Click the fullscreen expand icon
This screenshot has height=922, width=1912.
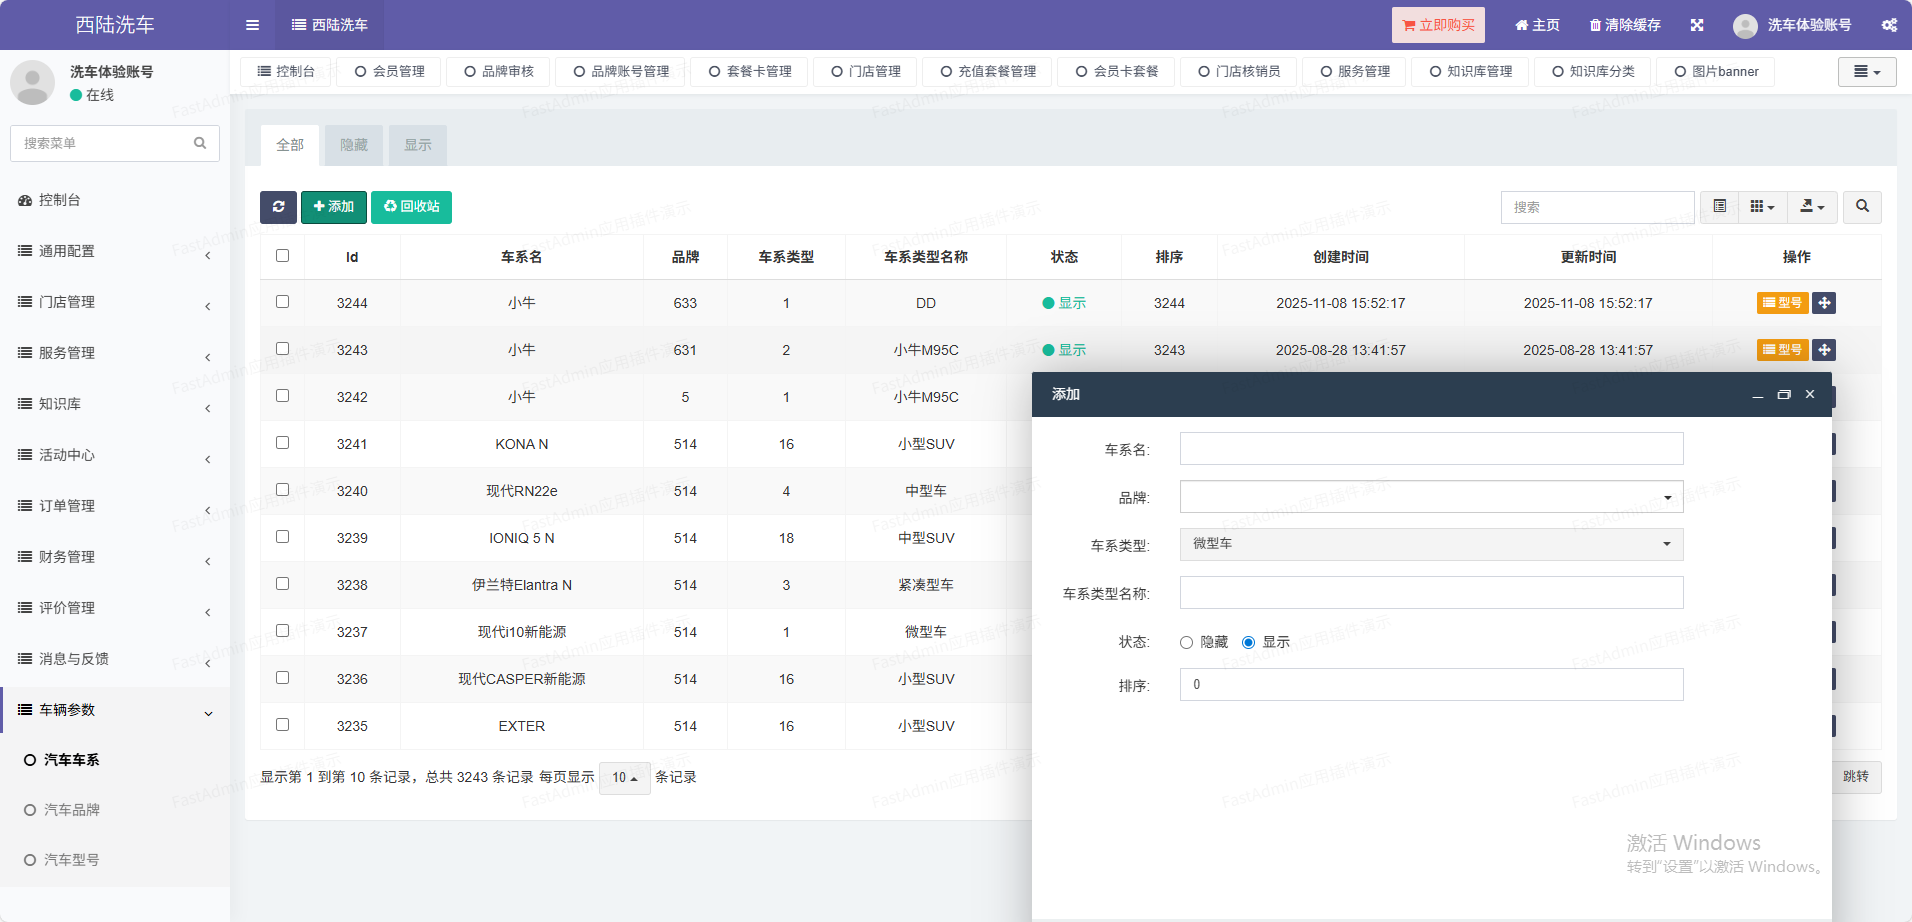coord(1697,25)
